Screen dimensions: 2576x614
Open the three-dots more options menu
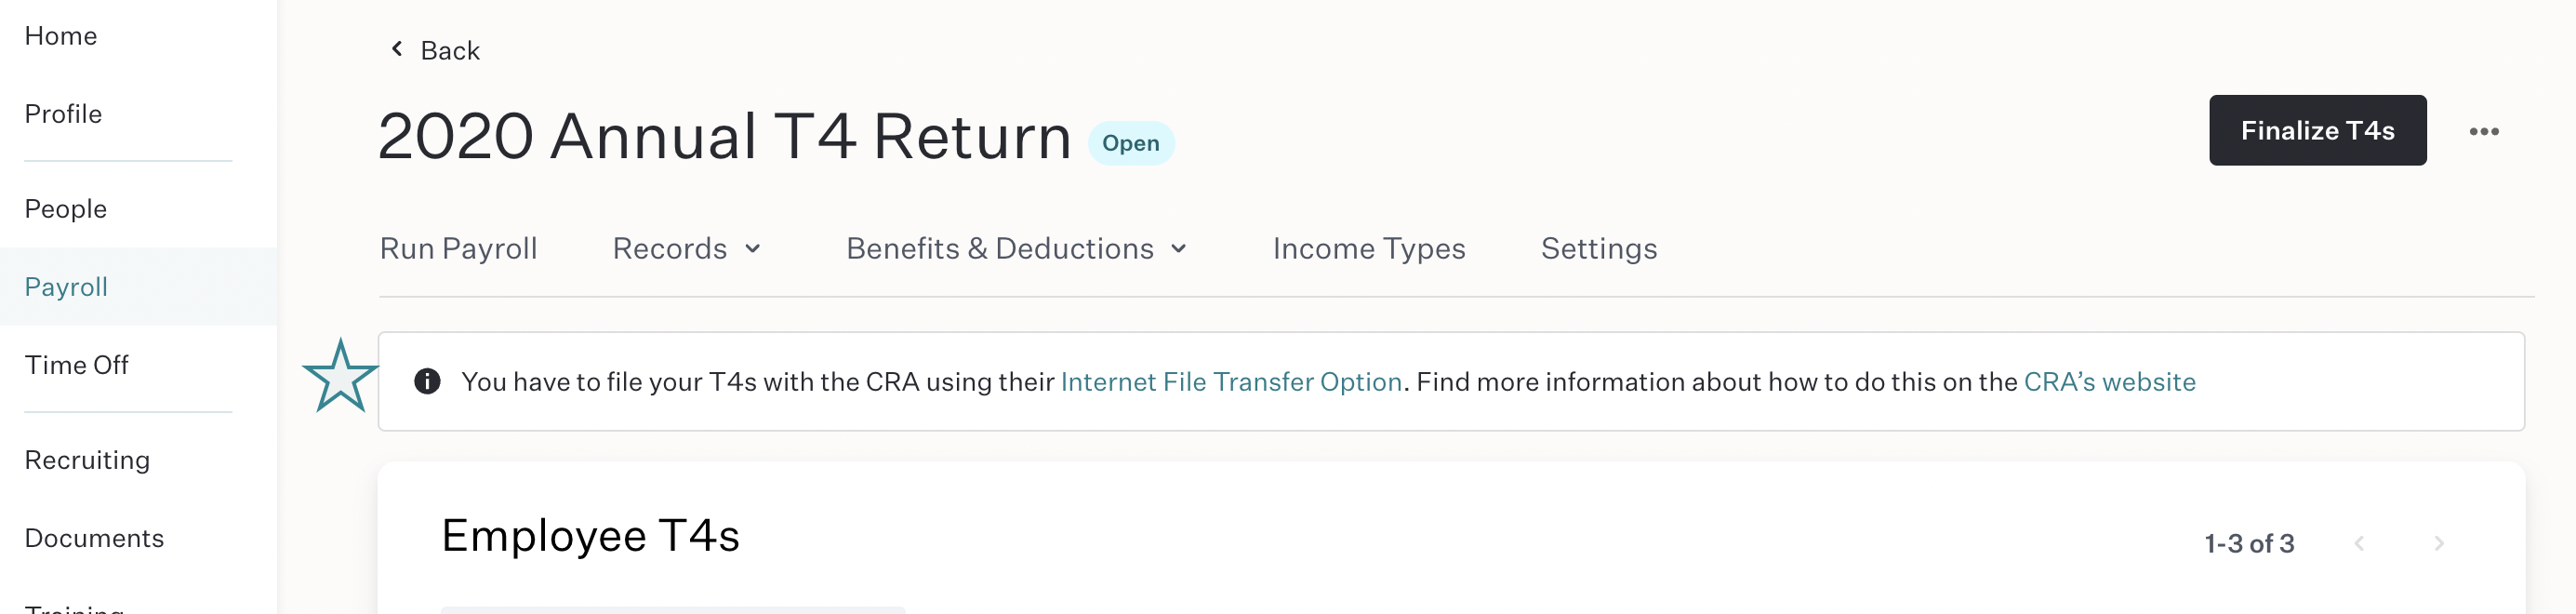pos(2483,131)
